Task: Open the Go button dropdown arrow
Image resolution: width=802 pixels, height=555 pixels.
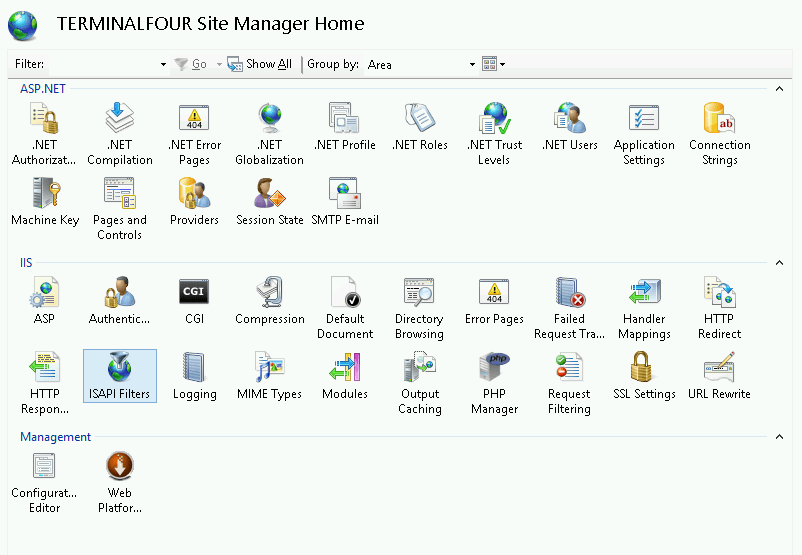Action: (x=219, y=64)
